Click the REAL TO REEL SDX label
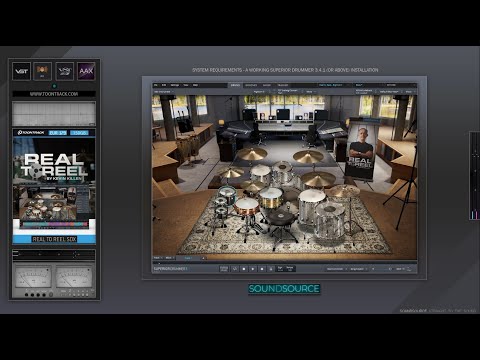480x360 pixels. point(54,239)
